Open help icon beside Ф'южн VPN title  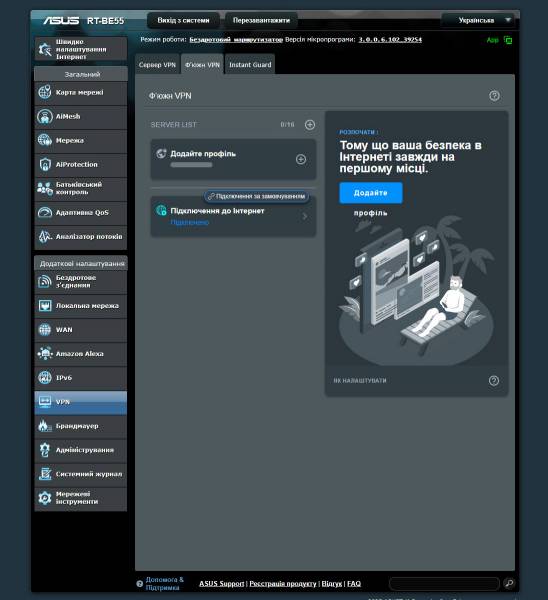pyautogui.click(x=494, y=96)
